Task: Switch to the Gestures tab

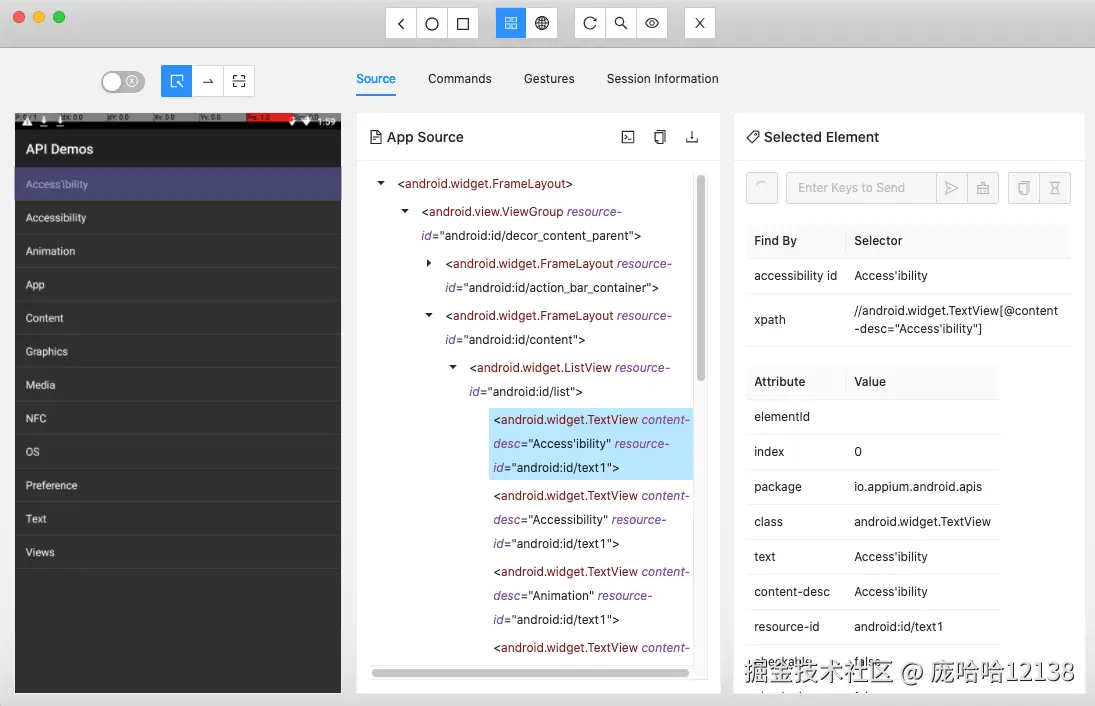Action: coord(549,79)
